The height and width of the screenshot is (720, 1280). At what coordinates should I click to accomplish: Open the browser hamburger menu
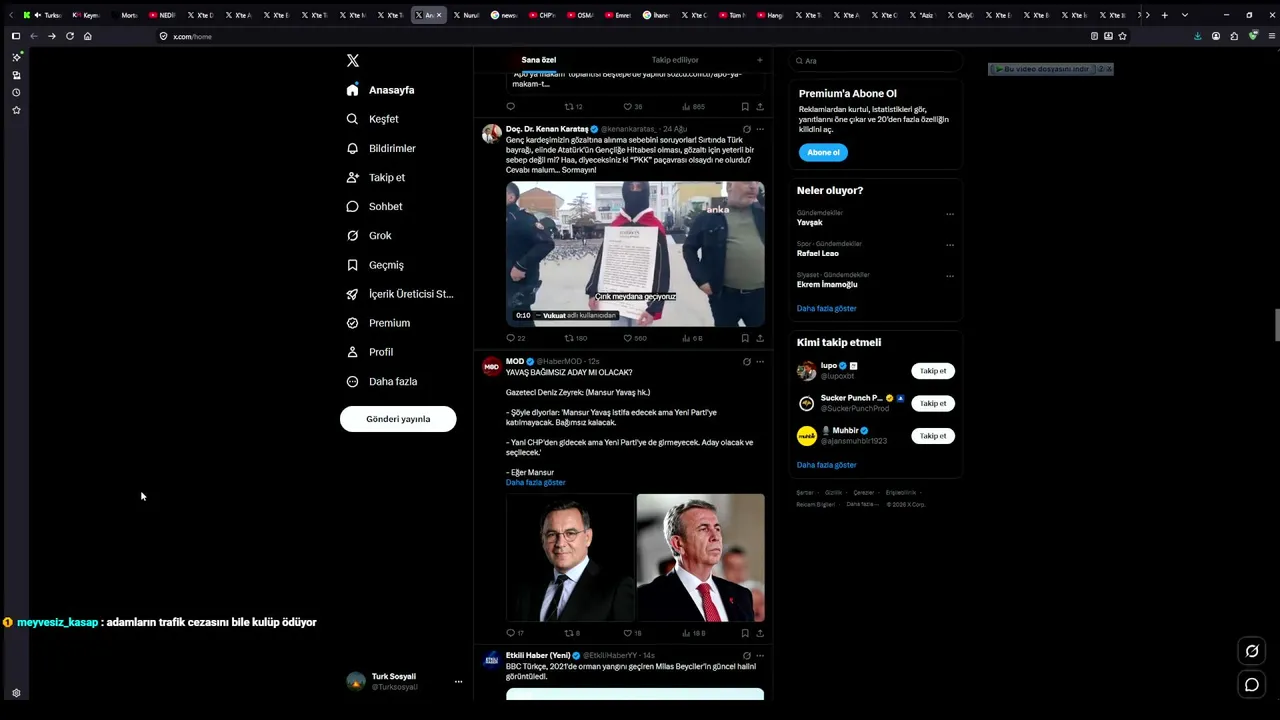click(x=1272, y=36)
